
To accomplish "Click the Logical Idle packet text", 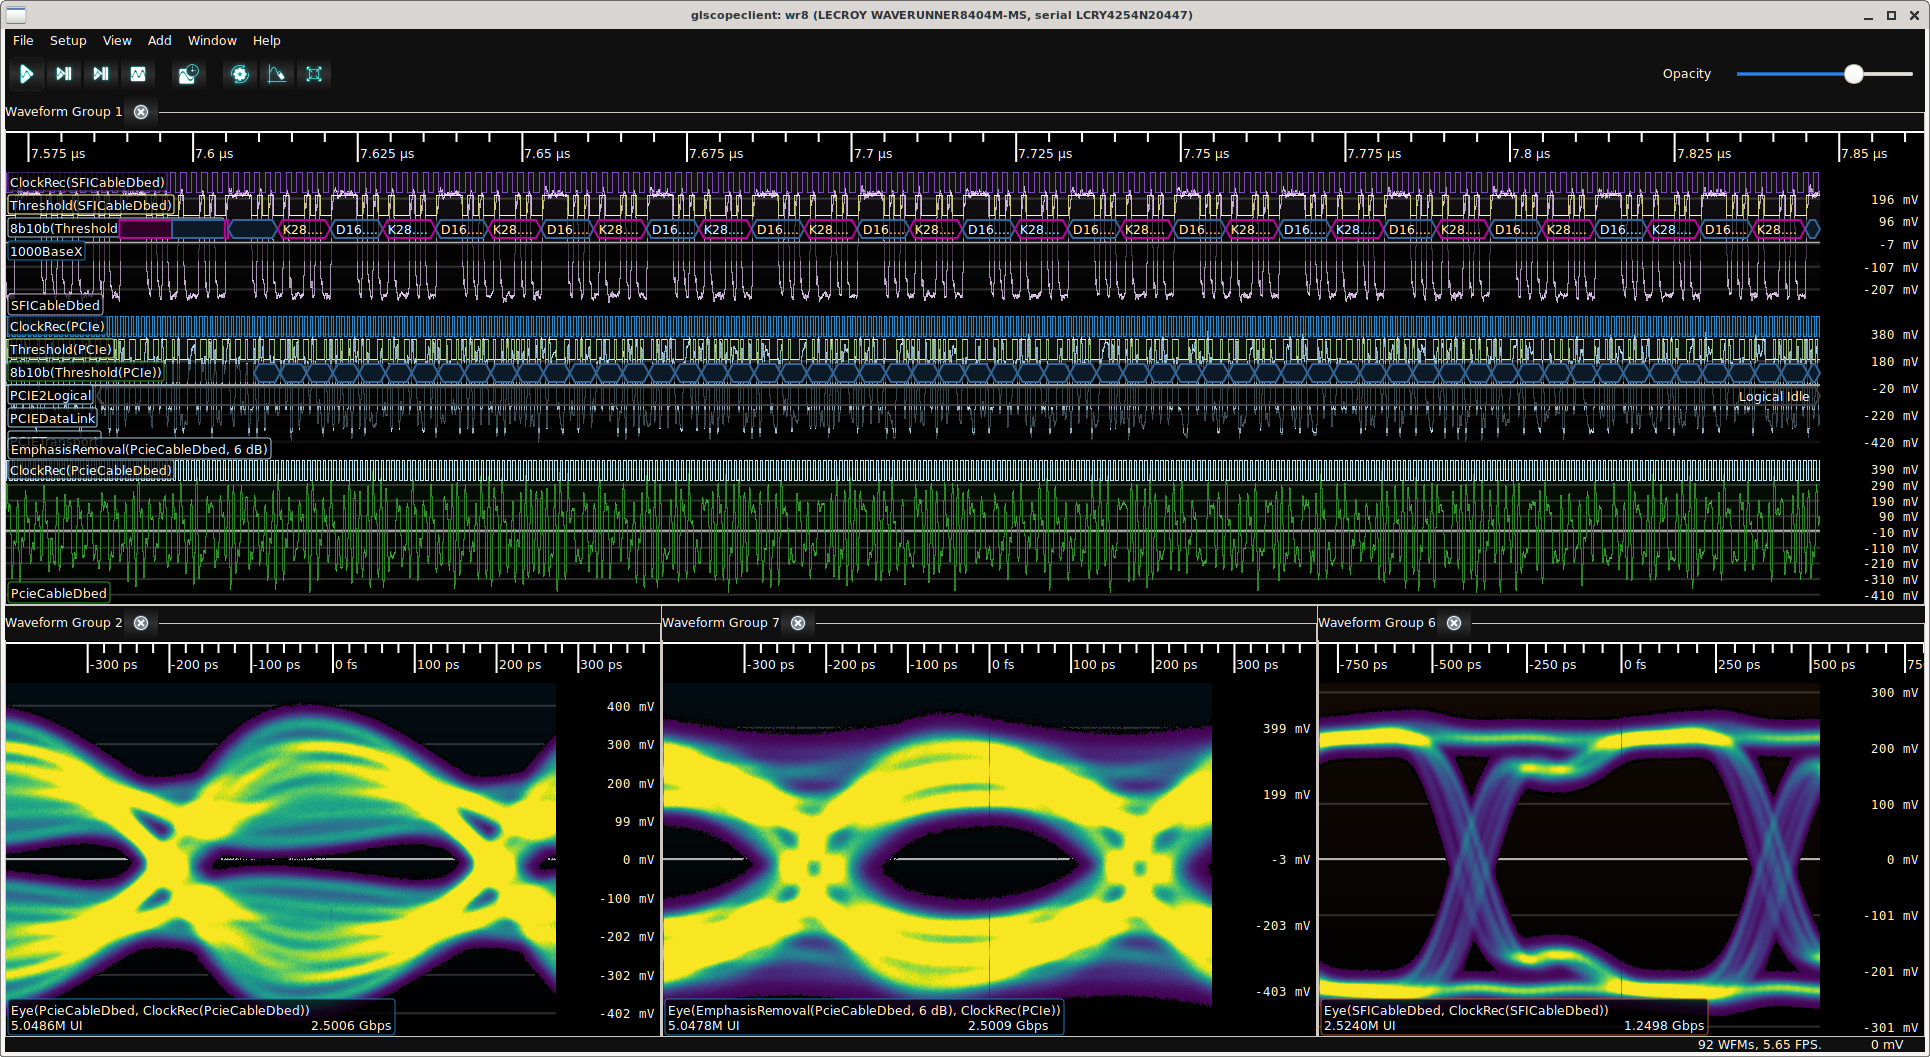I will pyautogui.click(x=1774, y=397).
